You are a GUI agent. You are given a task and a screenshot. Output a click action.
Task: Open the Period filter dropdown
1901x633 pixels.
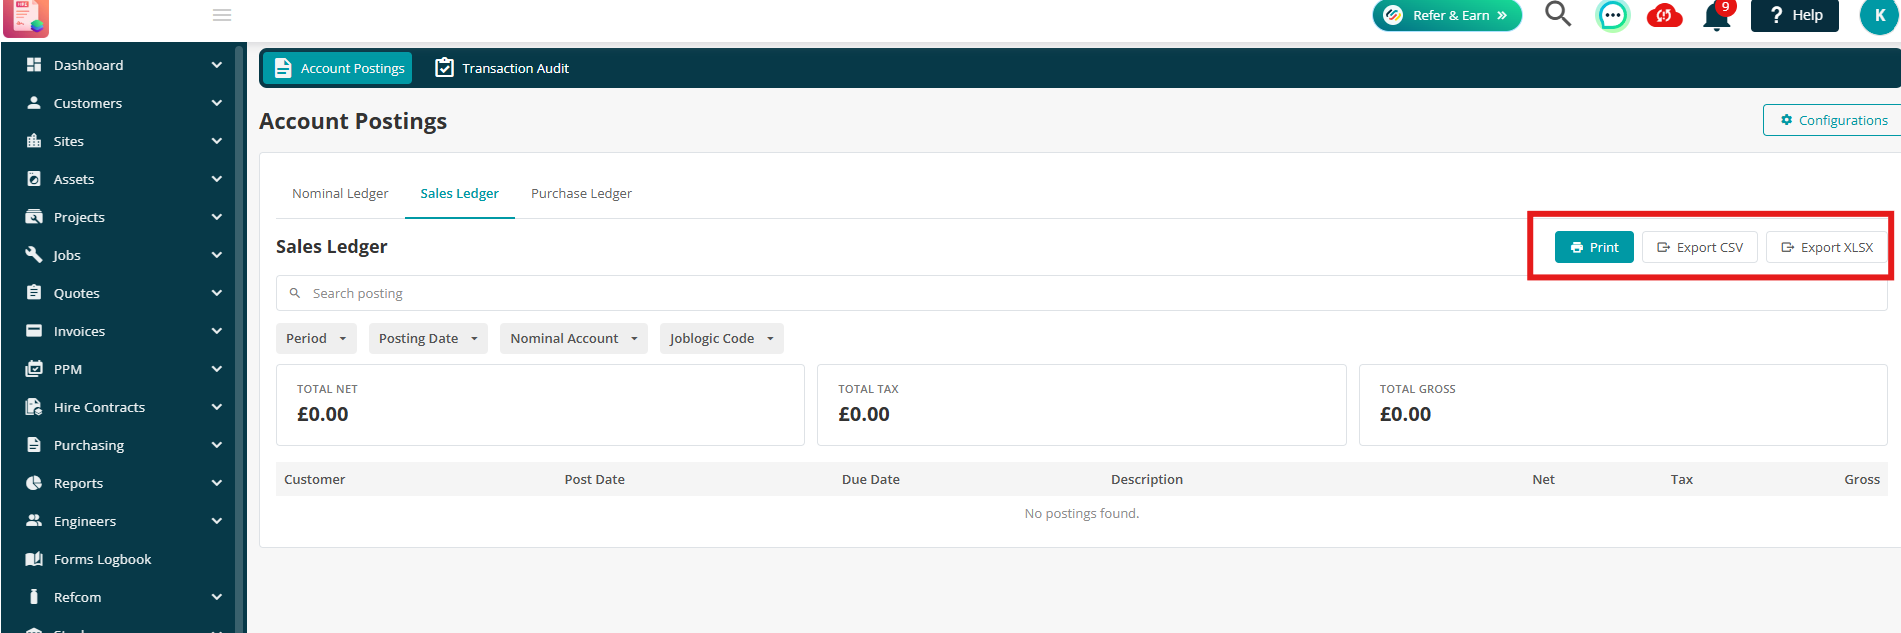point(316,338)
